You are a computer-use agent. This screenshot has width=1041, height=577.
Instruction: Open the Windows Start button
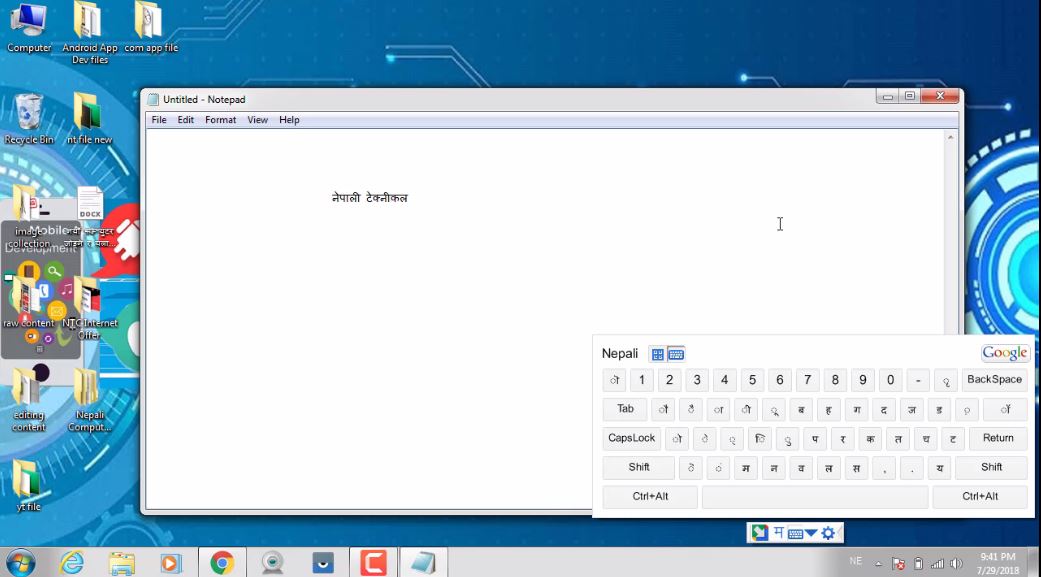(x=20, y=563)
